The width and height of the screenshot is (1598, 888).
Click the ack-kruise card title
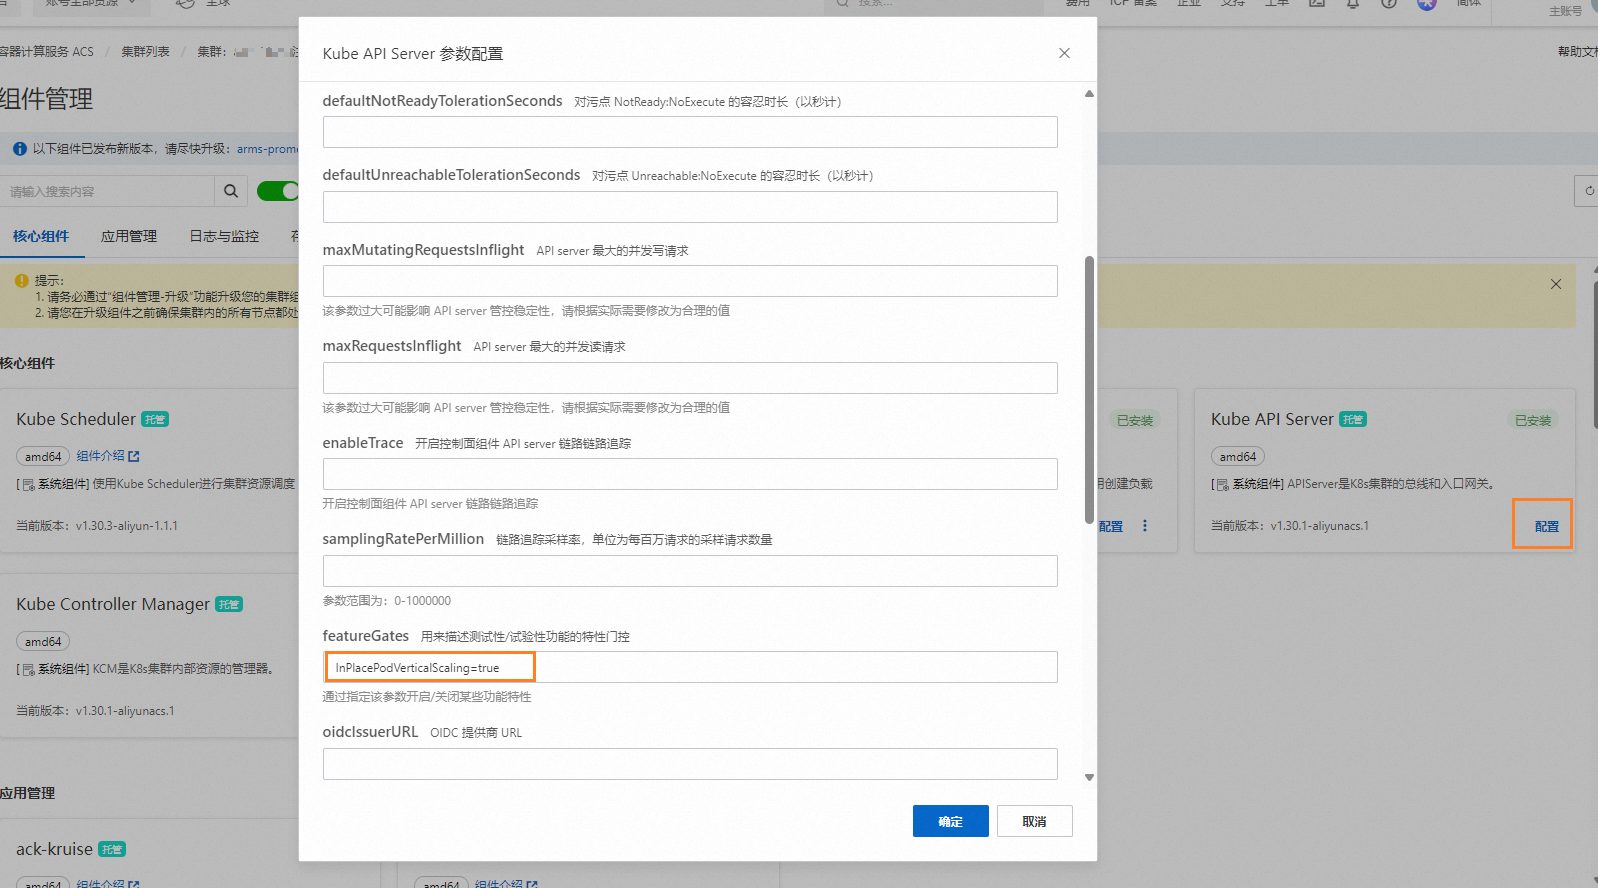point(54,849)
